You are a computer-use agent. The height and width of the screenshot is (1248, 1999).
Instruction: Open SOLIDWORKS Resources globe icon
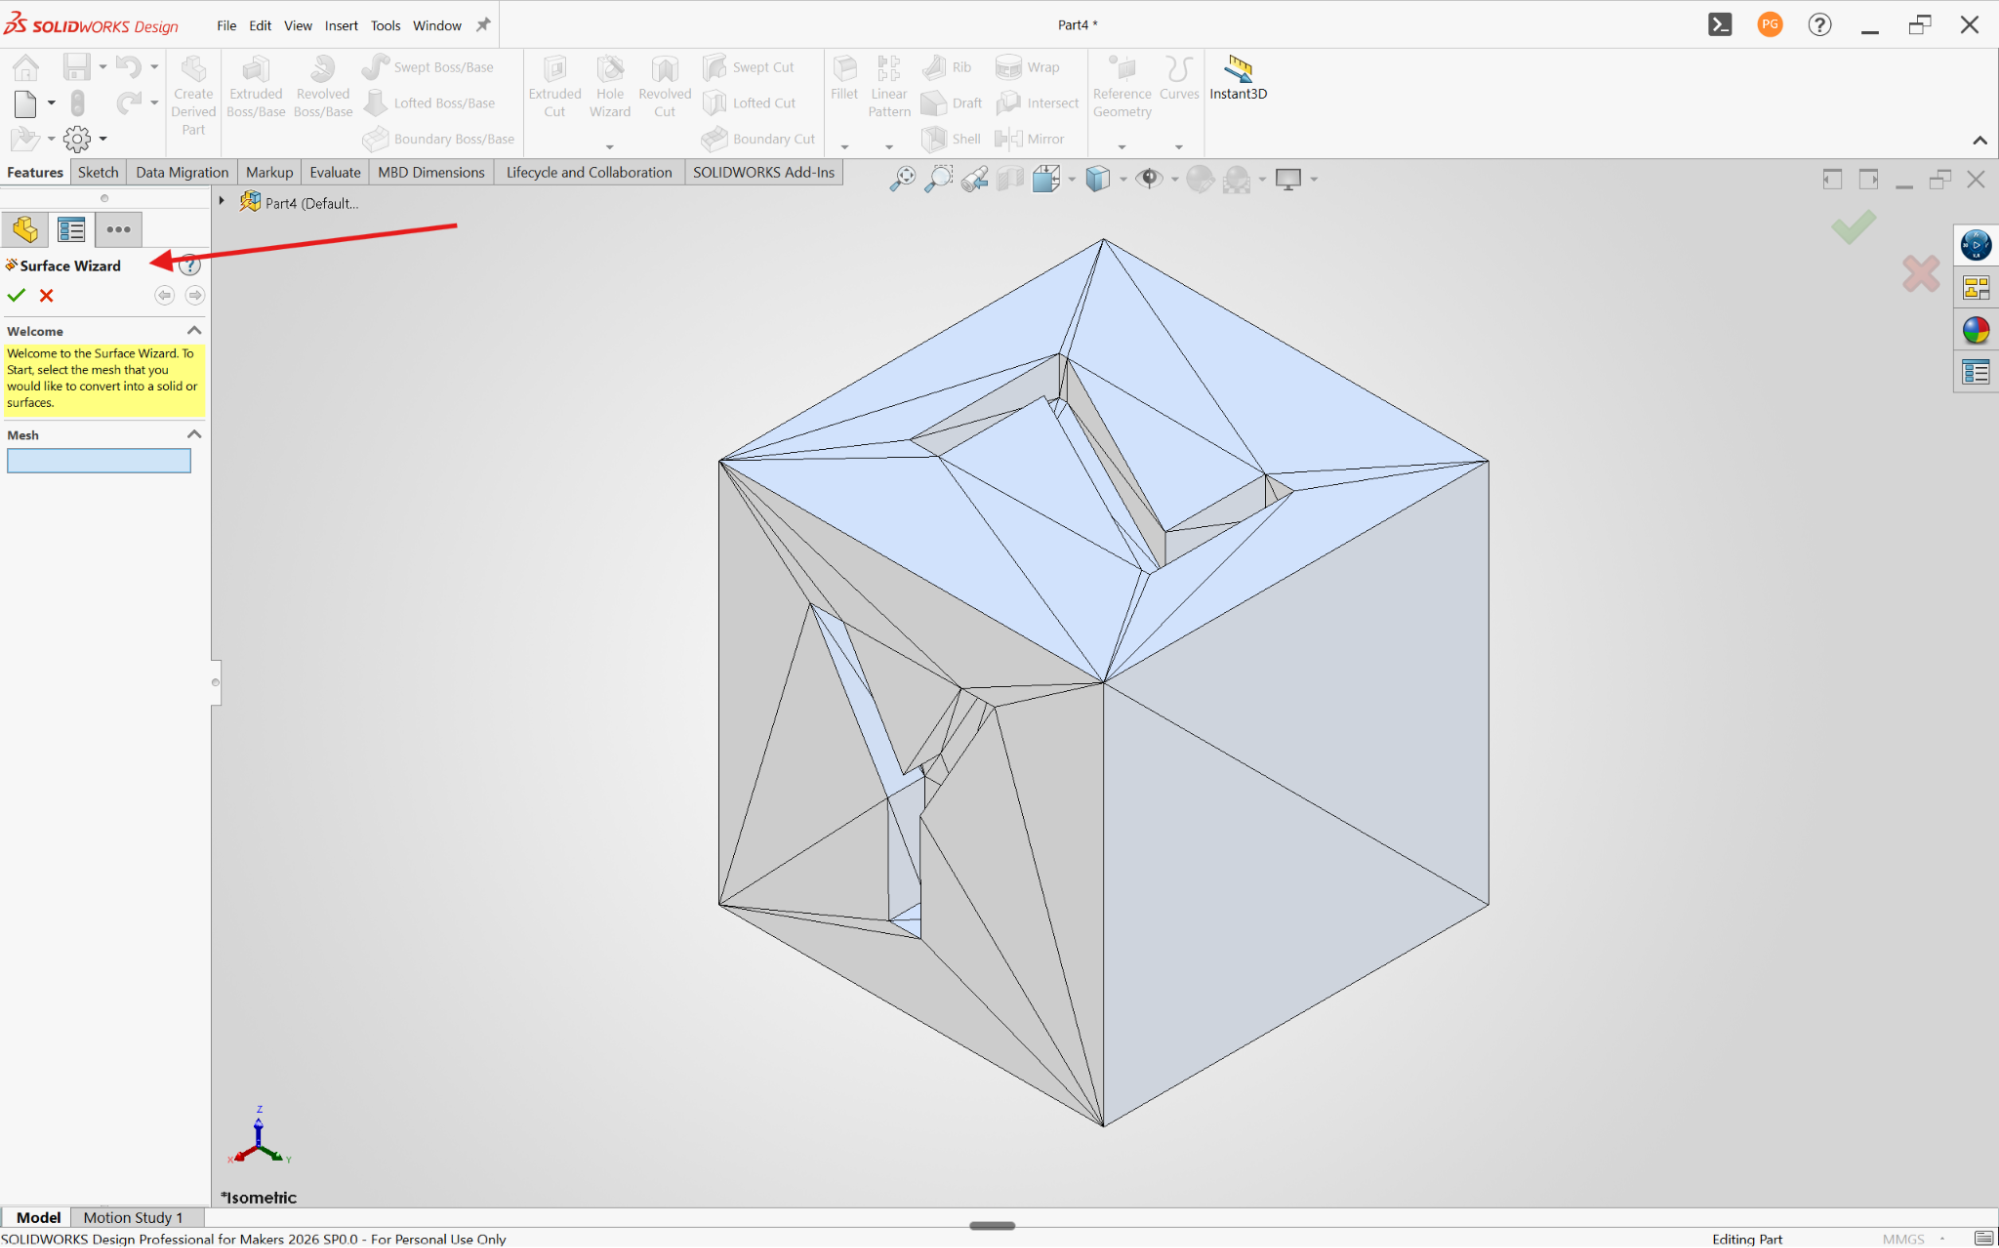tap(1976, 245)
